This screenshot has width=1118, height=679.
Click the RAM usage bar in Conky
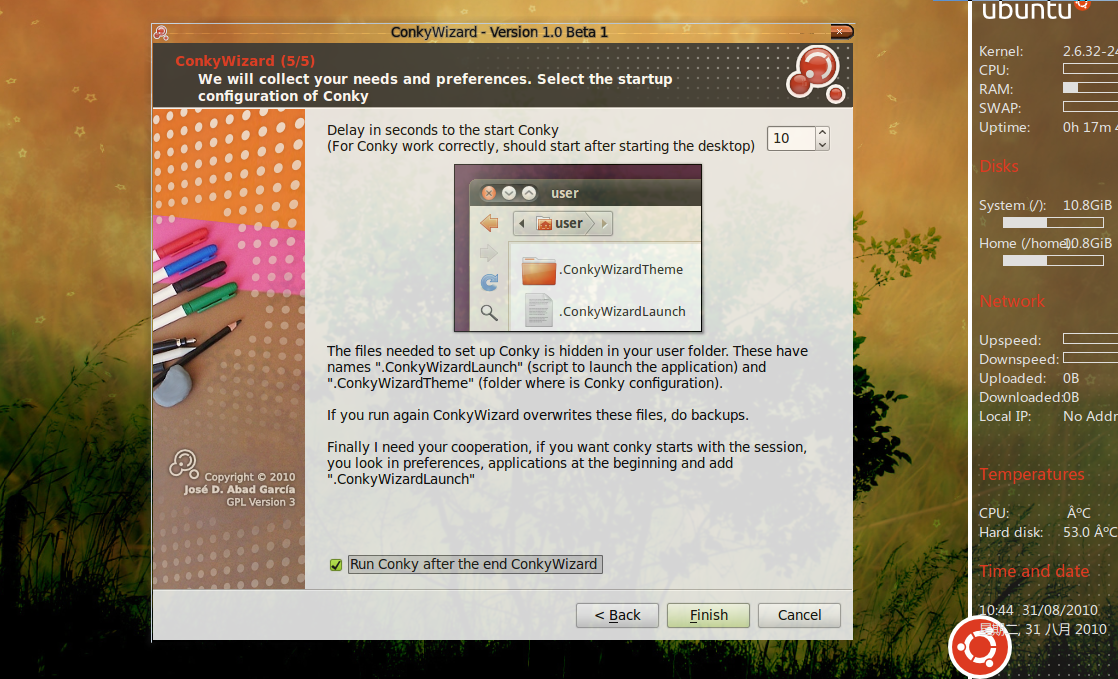pos(1090,88)
